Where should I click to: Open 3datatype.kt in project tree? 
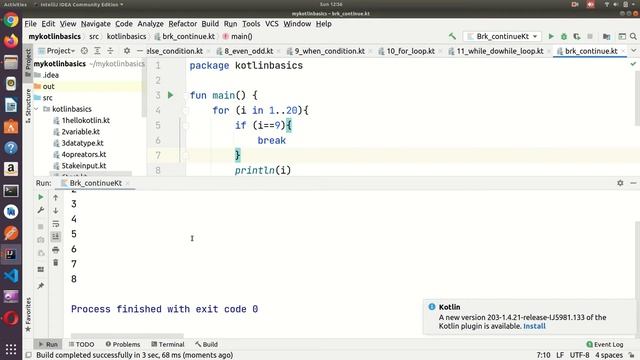[82, 143]
